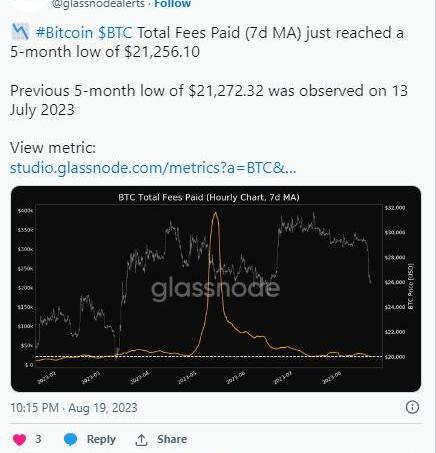
Task: Click the glassnode logo emoji before #Bitcoin
Action: 21,32
